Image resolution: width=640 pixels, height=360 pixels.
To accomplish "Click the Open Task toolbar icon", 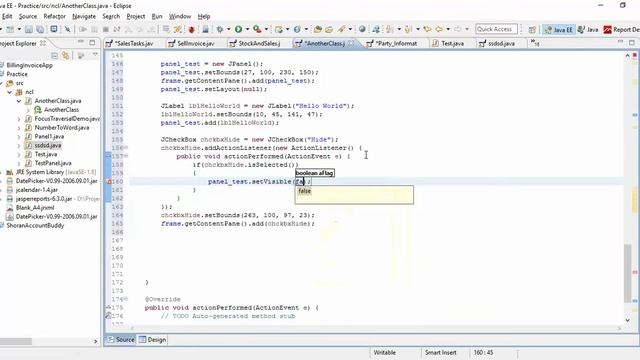I will pyautogui.click(x=329, y=29).
